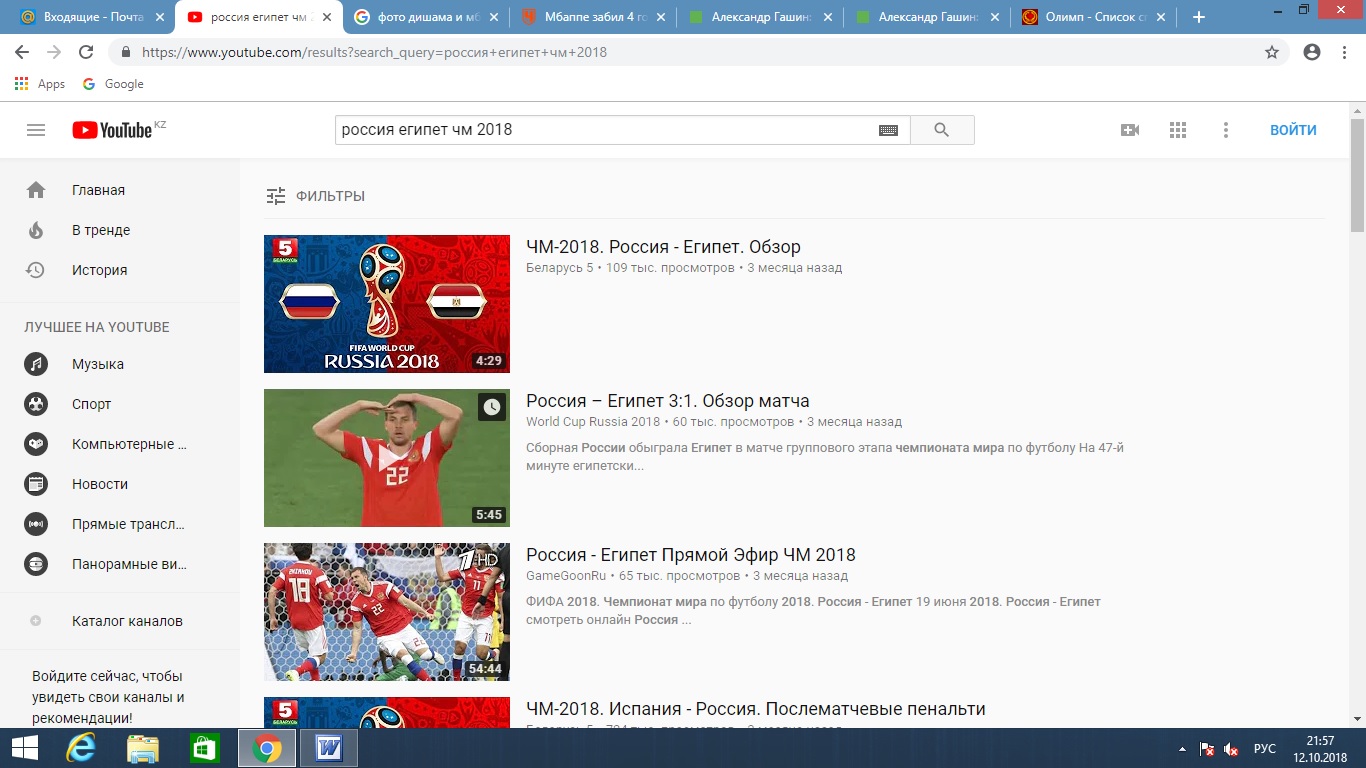Open the World Cup Russia 2018 channel link

[593, 422]
